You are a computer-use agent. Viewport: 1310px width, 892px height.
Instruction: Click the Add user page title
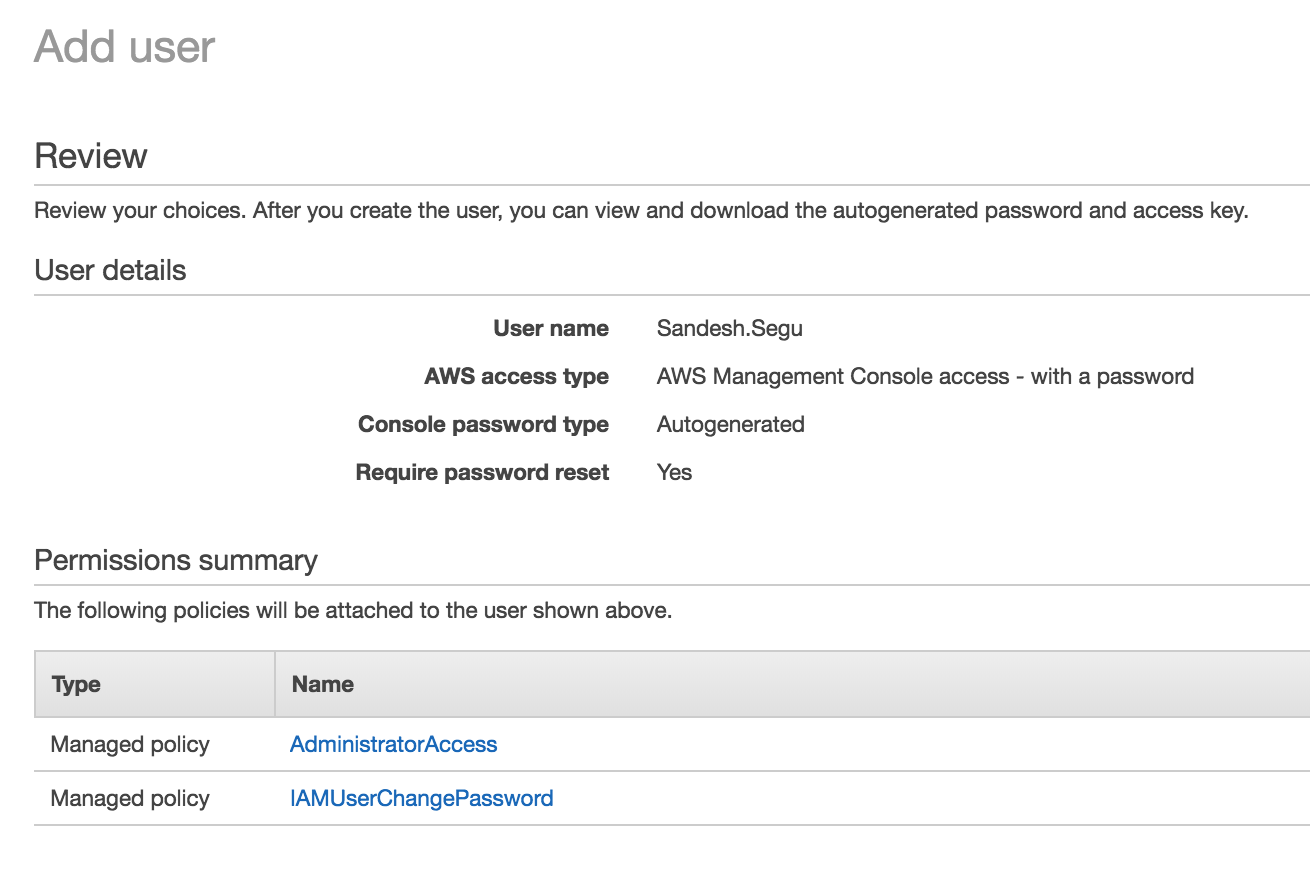(124, 46)
